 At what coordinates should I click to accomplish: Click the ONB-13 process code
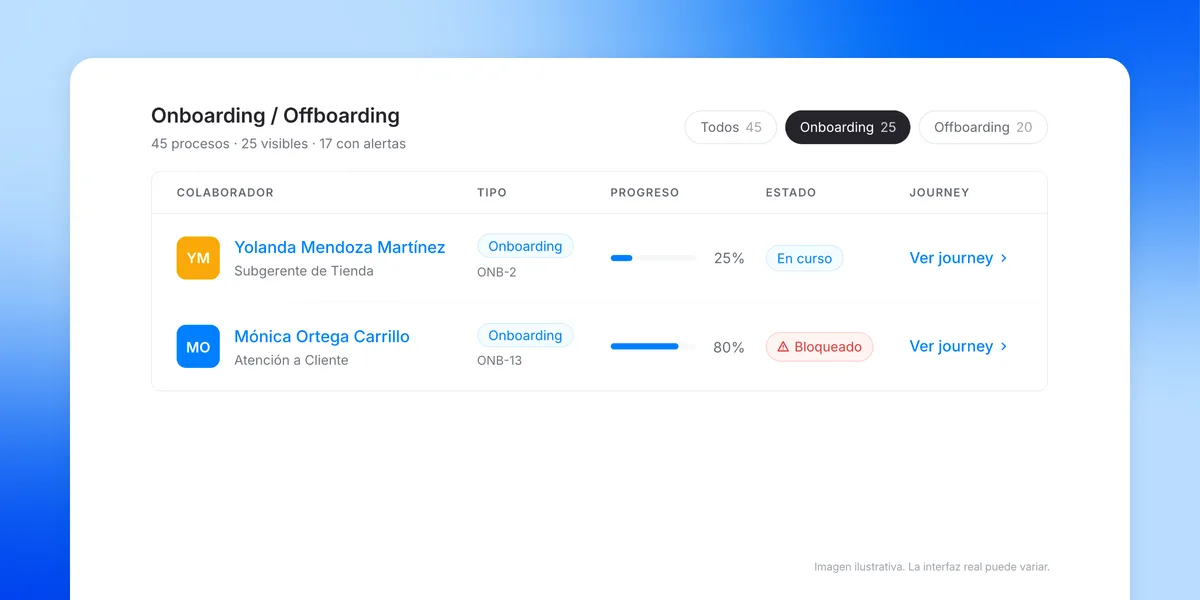click(x=500, y=360)
